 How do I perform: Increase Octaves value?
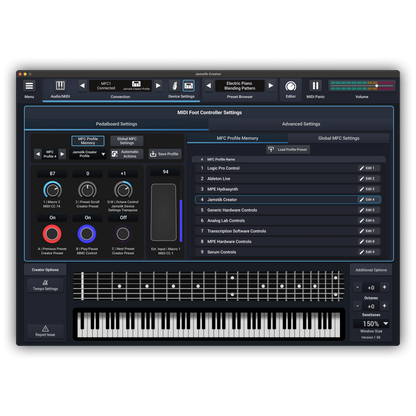pyautogui.click(x=385, y=287)
